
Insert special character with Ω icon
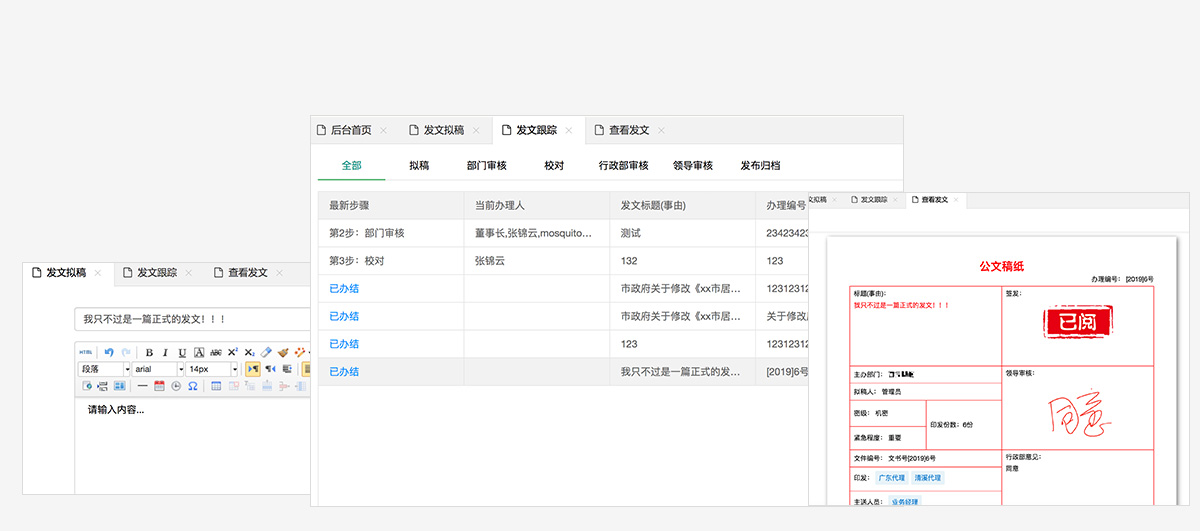[x=193, y=386]
